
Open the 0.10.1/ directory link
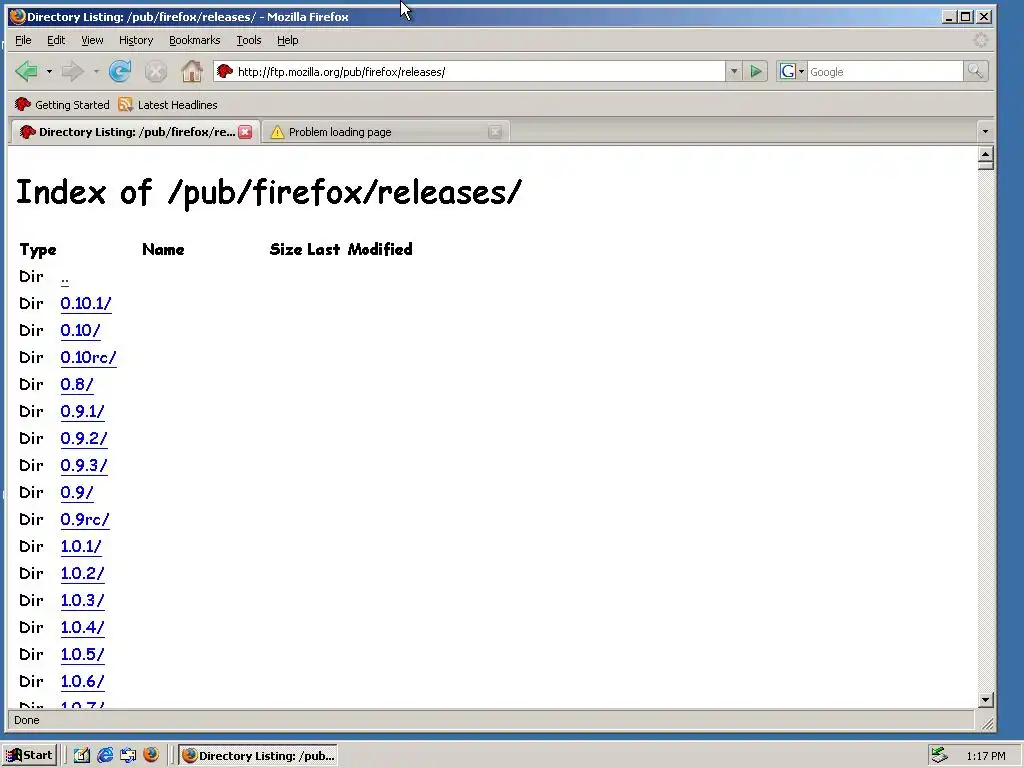pyautogui.click(x=86, y=304)
